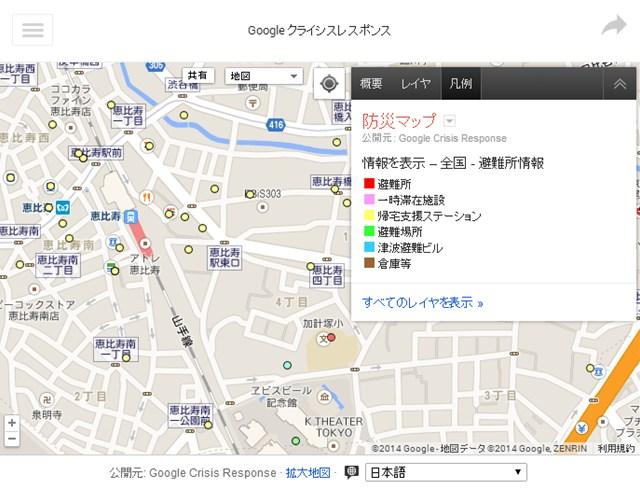This screenshot has width=640, height=488.
Task: Collapse the legend panel with double chevron
Action: tap(619, 84)
